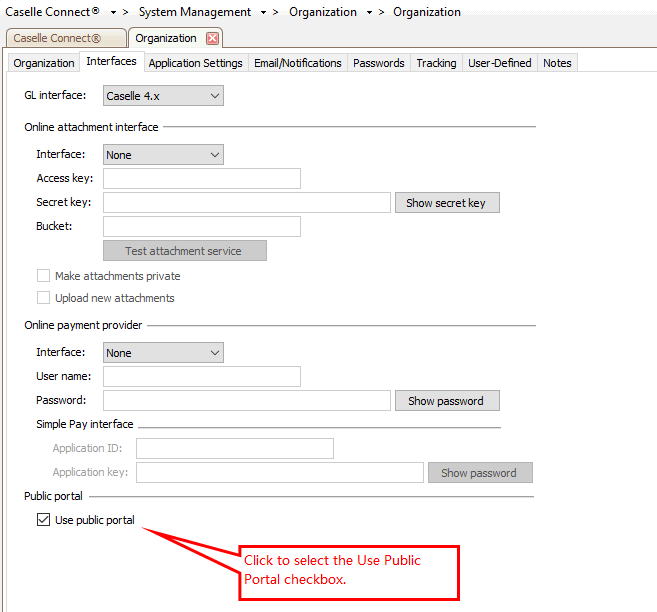Click the Bucket input field
657x612 pixels.
coord(201,227)
